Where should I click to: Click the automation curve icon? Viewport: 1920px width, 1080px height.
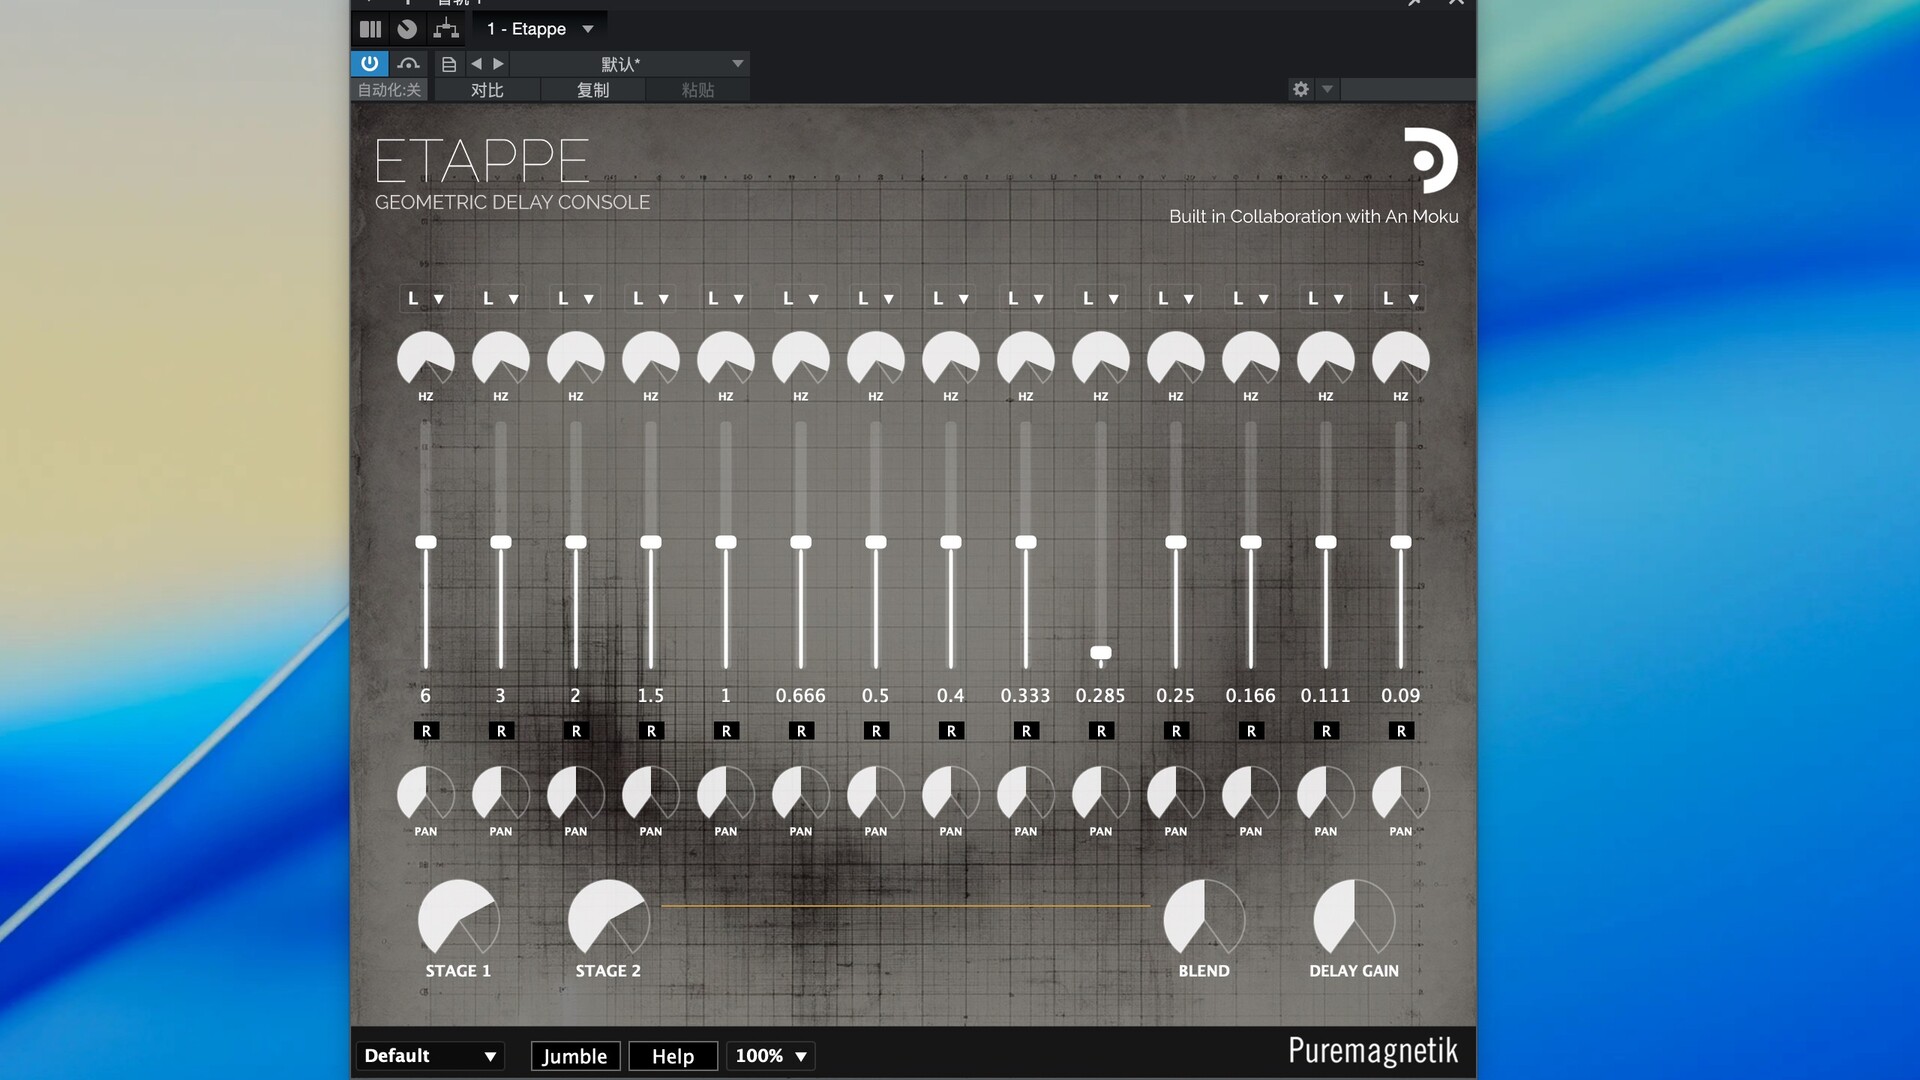point(408,63)
